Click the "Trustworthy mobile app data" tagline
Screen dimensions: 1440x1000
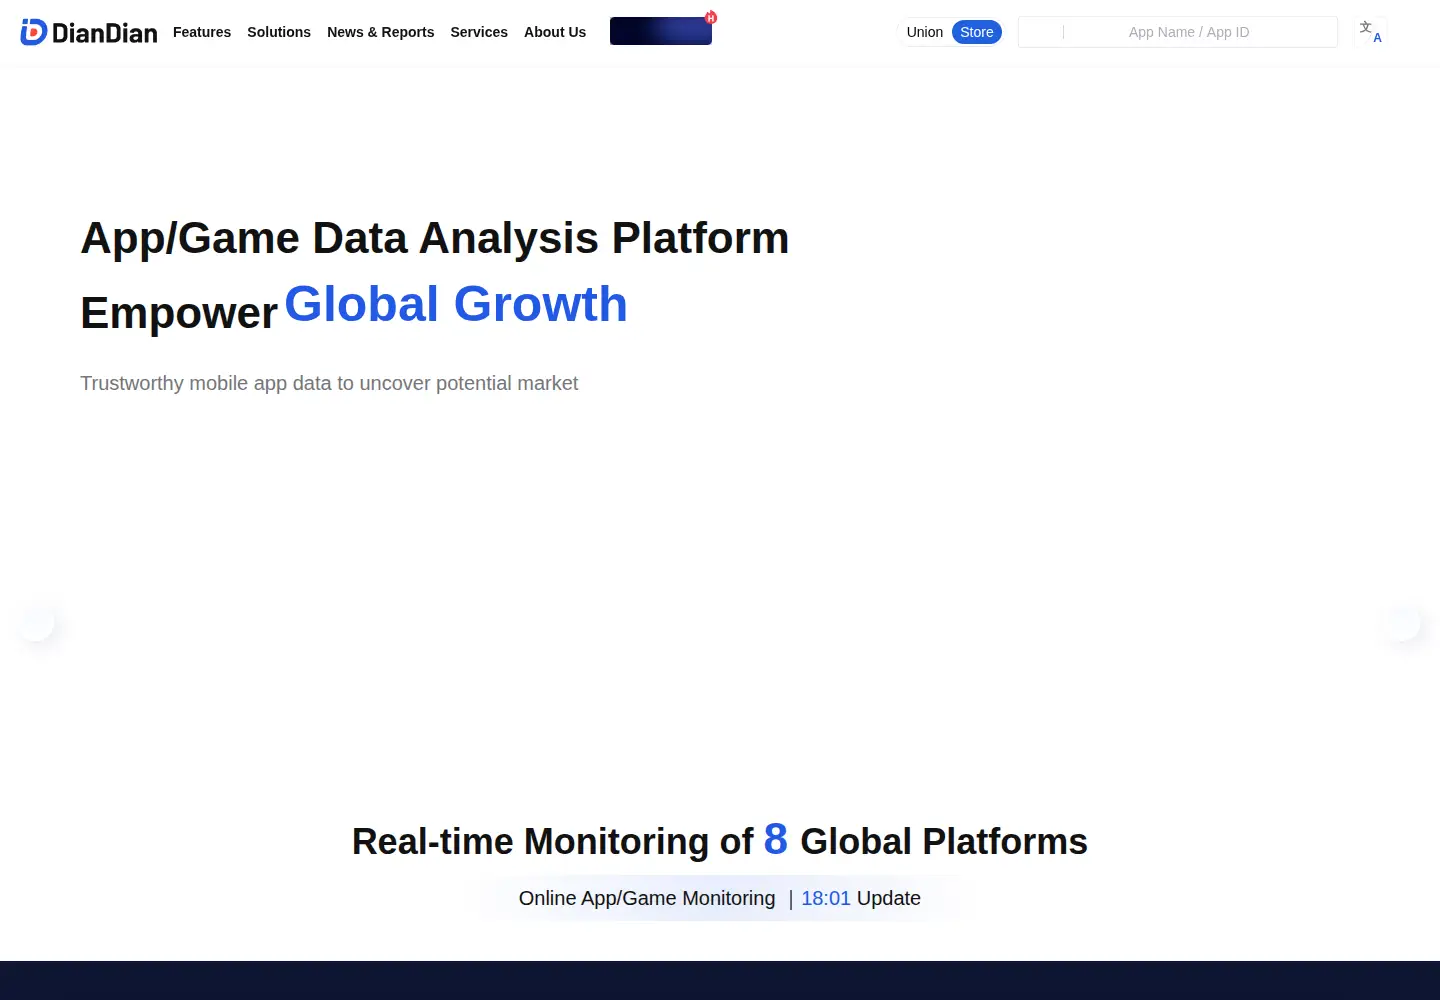[x=329, y=383]
